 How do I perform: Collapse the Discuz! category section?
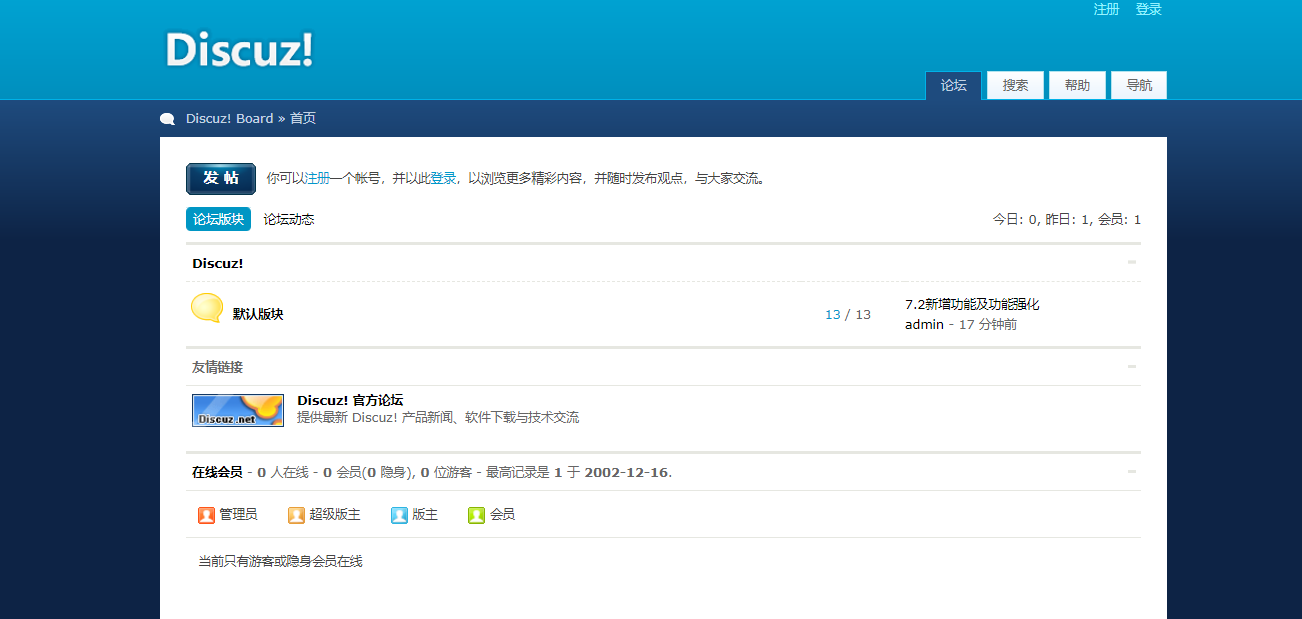point(1132,262)
